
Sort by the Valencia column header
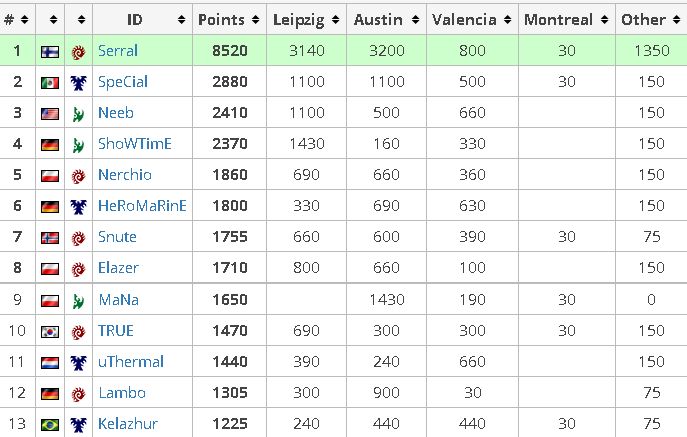(x=472, y=20)
